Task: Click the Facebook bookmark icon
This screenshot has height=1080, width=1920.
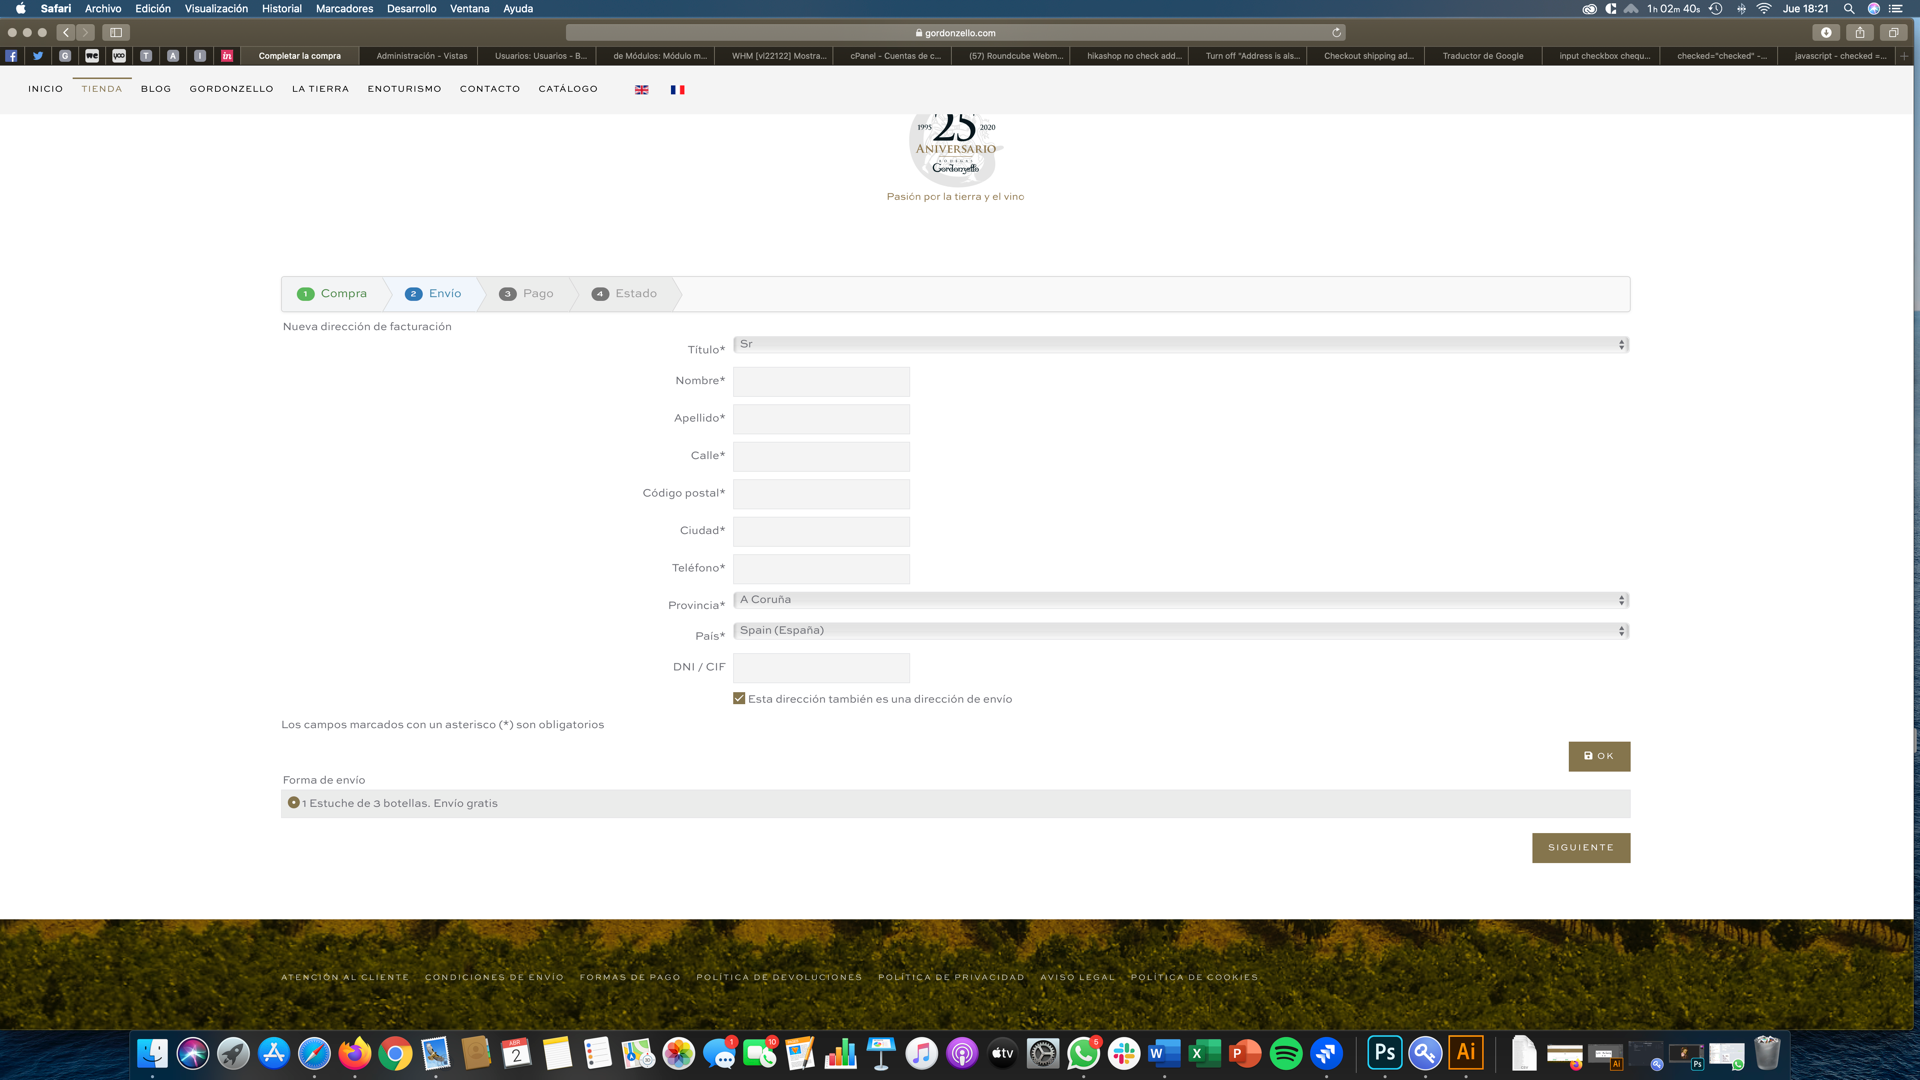Action: pyautogui.click(x=11, y=56)
